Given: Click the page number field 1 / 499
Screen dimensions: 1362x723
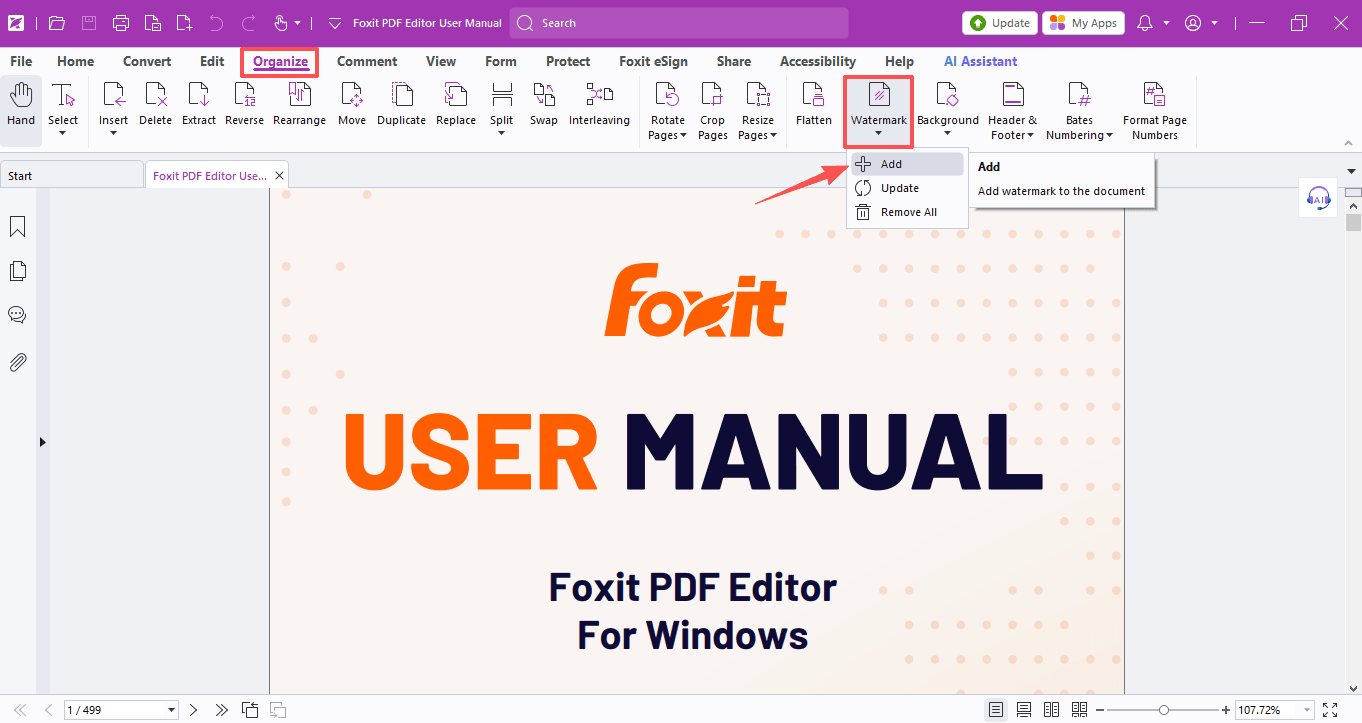Looking at the screenshot, I should point(121,710).
